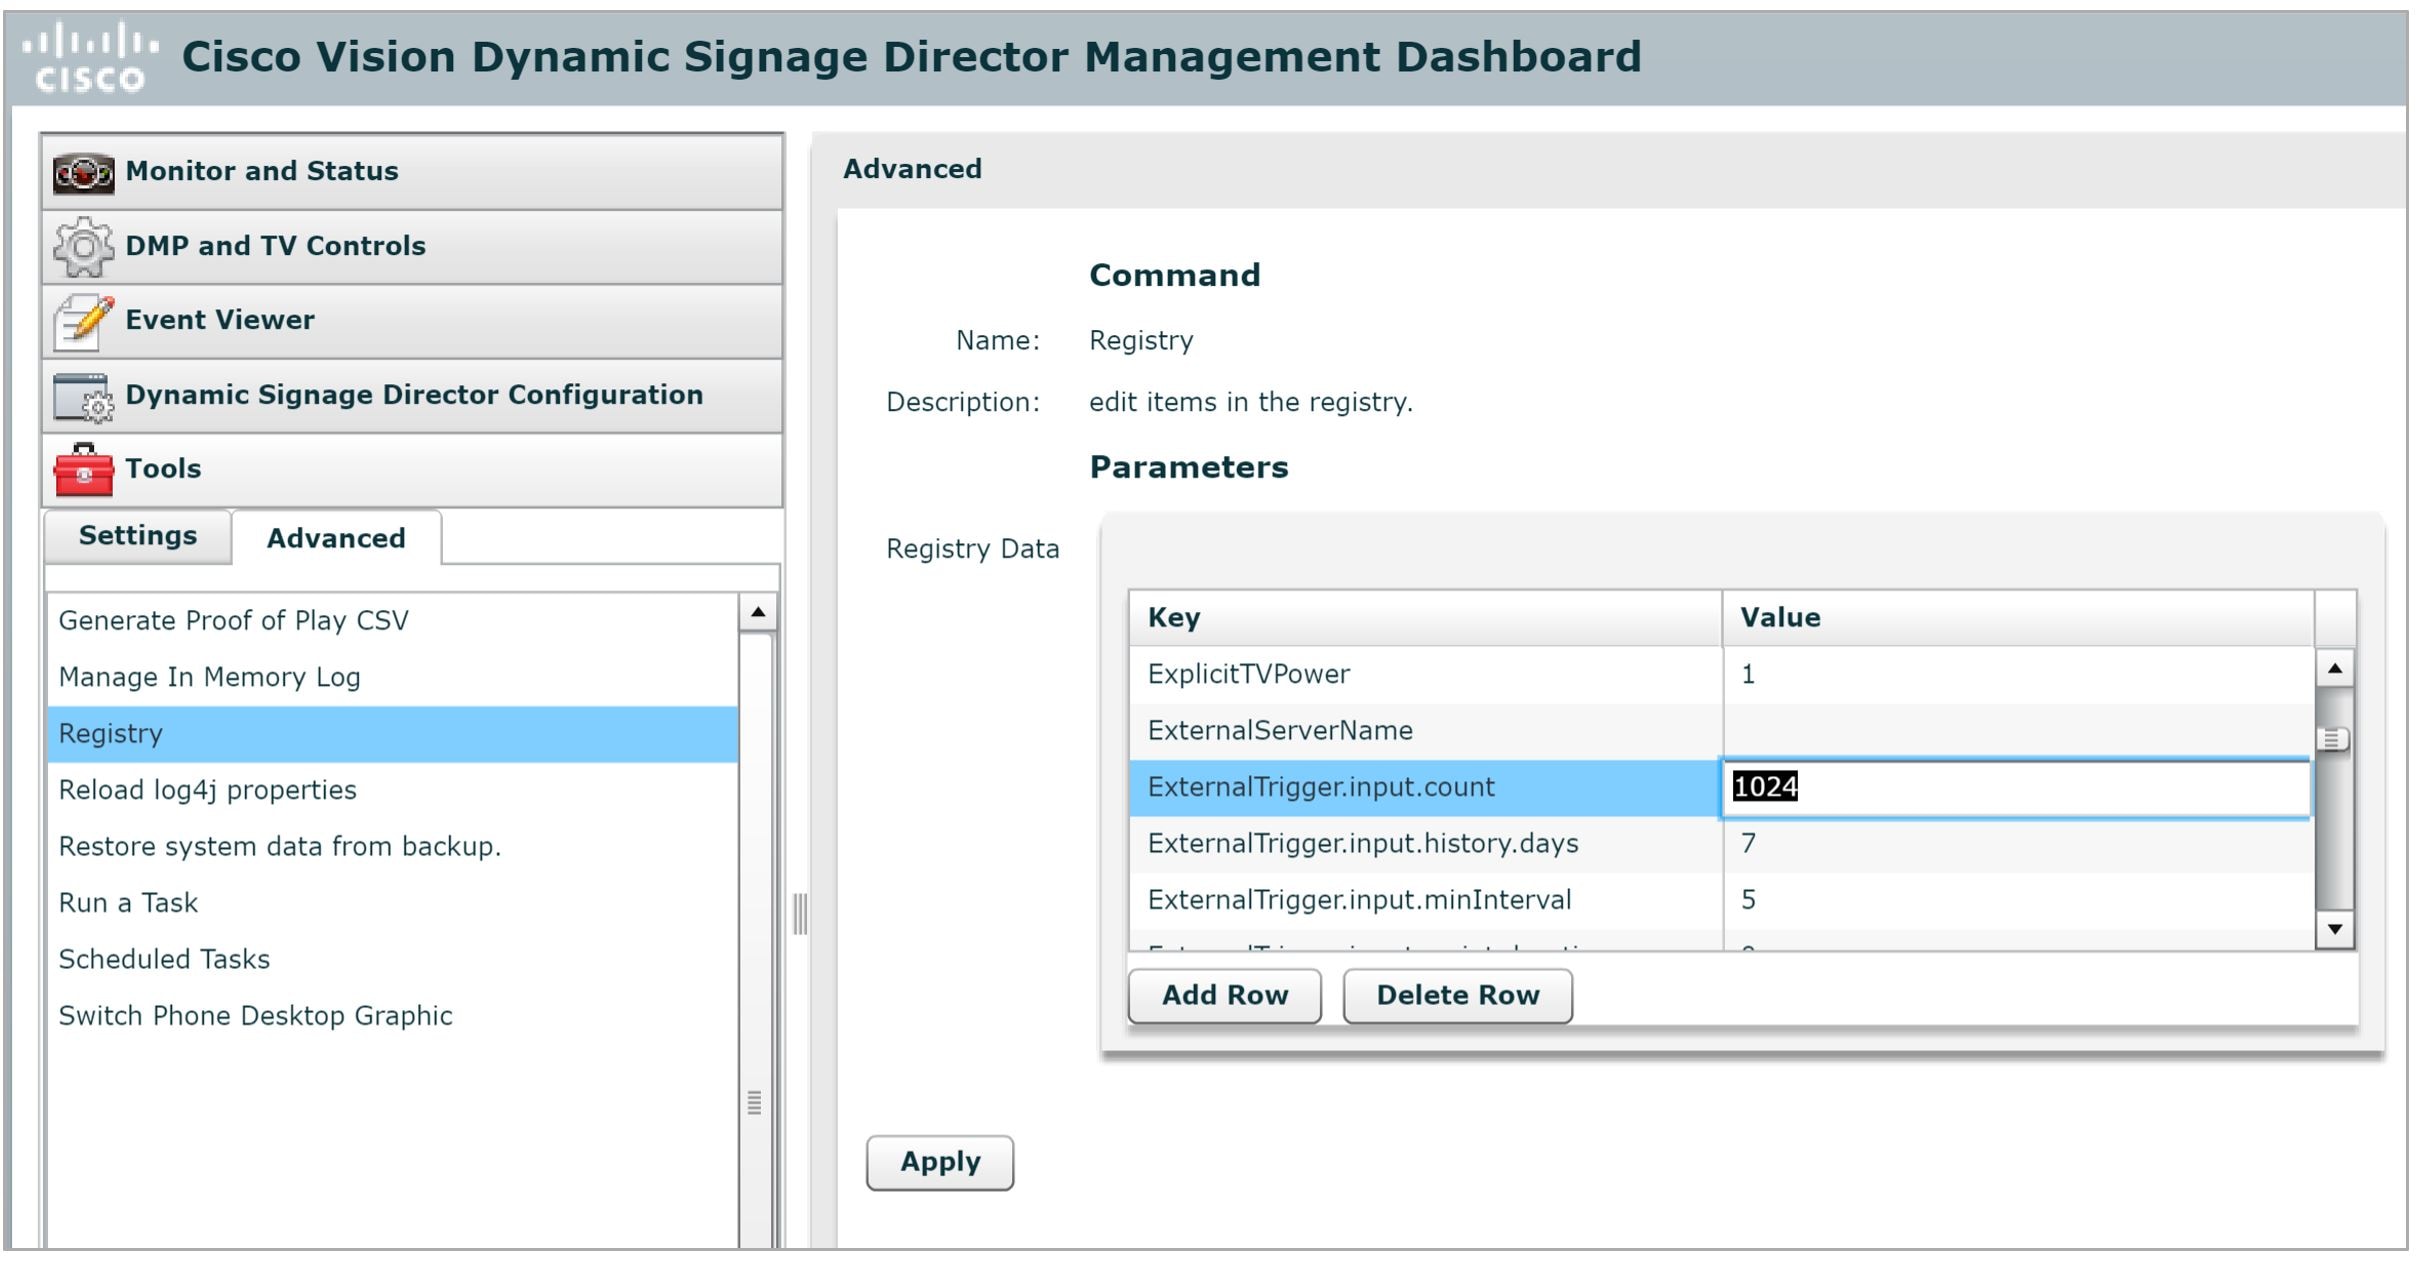Click the vertical panel splitter handle
Viewport: 2421px width, 1265px height.
click(x=800, y=914)
